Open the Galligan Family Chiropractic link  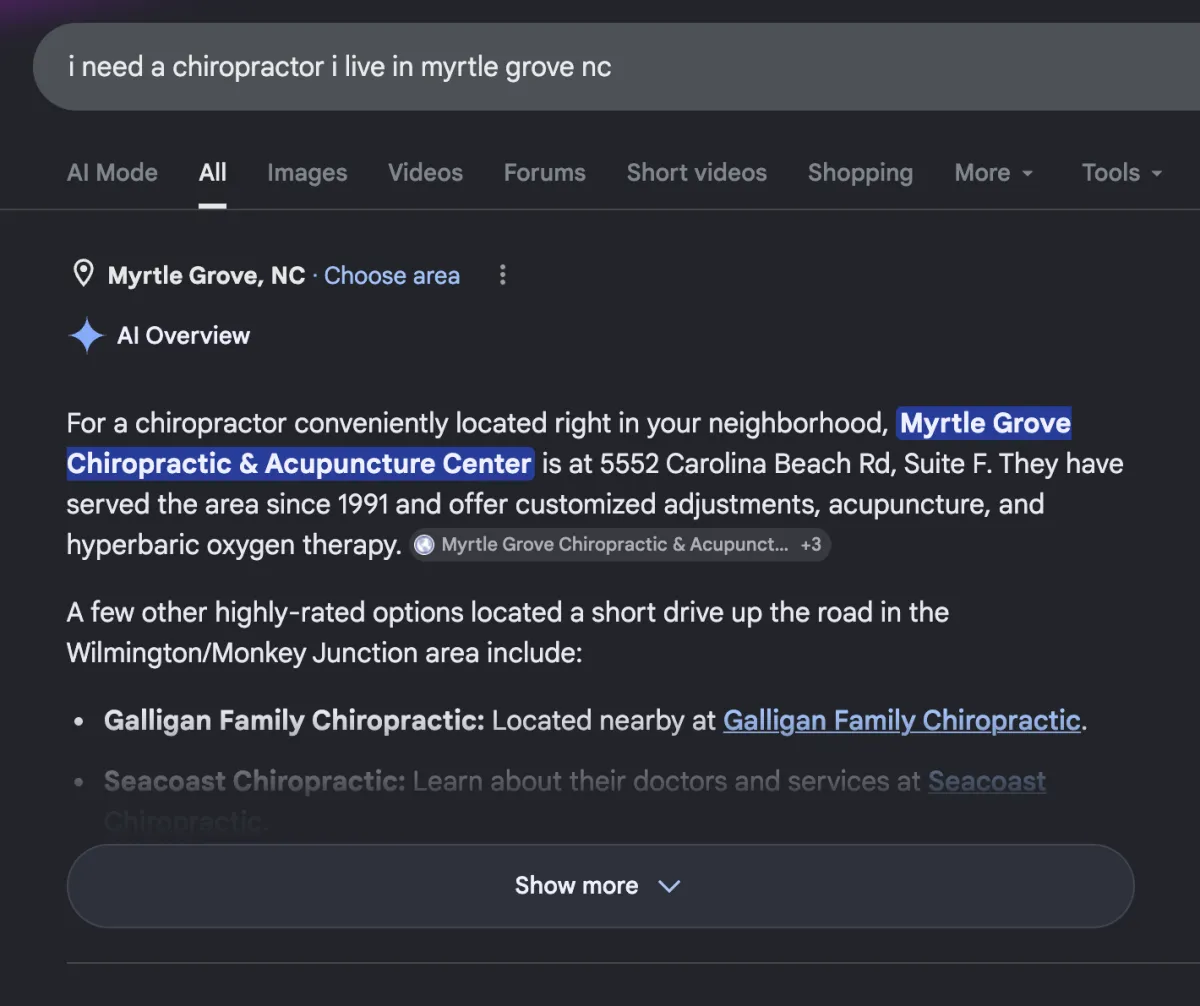(902, 720)
